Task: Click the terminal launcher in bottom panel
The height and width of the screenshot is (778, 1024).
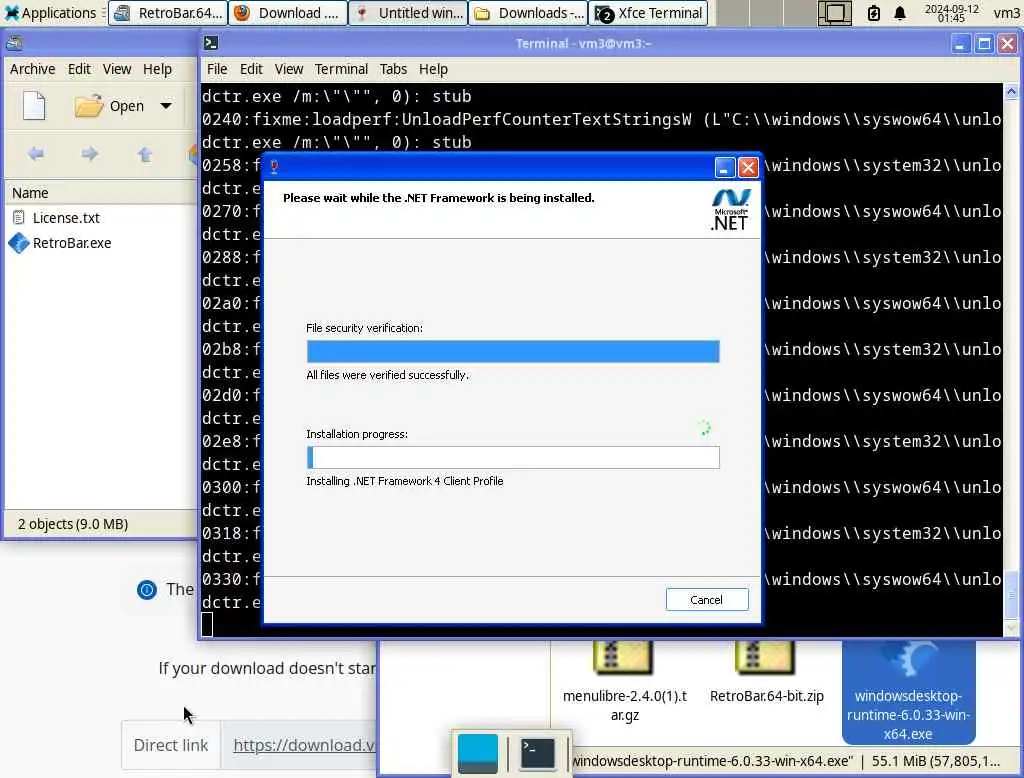Action: point(538,754)
